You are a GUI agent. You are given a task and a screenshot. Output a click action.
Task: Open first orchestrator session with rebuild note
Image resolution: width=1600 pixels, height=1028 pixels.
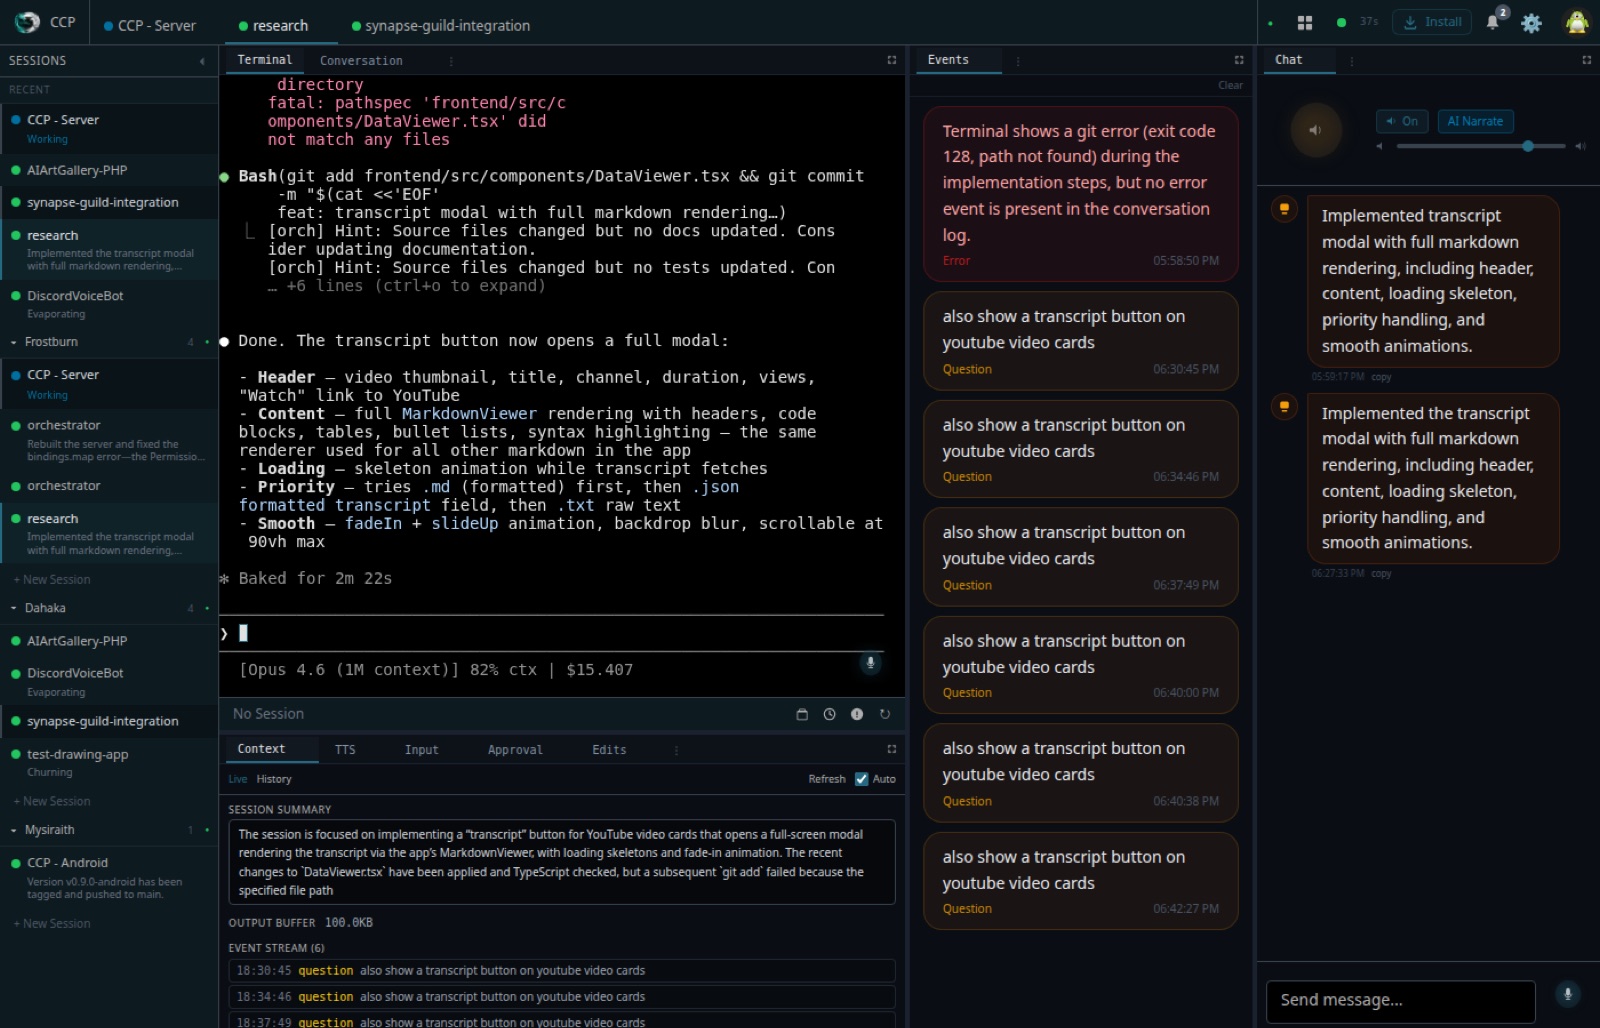tap(109, 440)
